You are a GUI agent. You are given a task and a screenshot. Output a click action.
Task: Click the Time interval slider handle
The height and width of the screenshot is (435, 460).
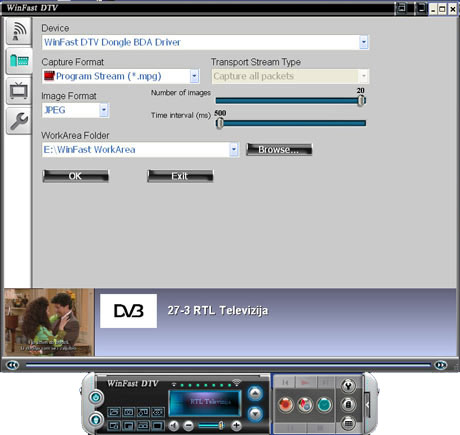point(220,123)
